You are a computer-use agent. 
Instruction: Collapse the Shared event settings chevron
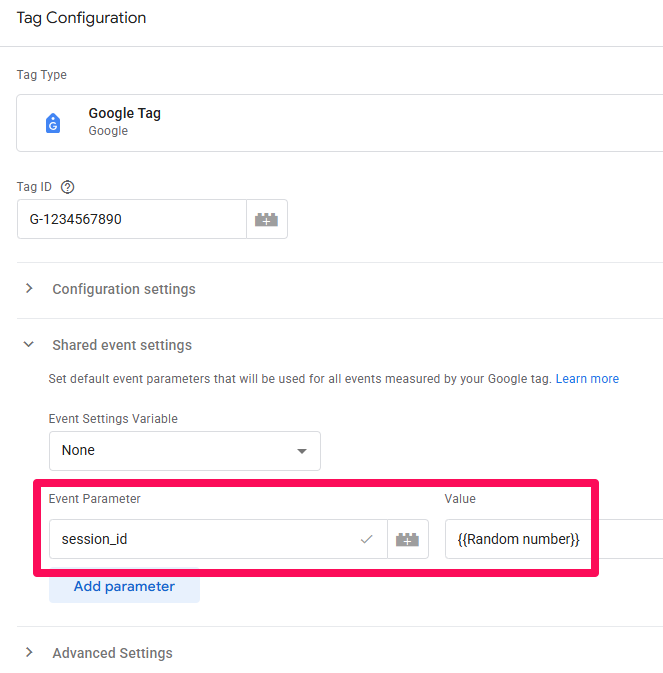(x=29, y=345)
